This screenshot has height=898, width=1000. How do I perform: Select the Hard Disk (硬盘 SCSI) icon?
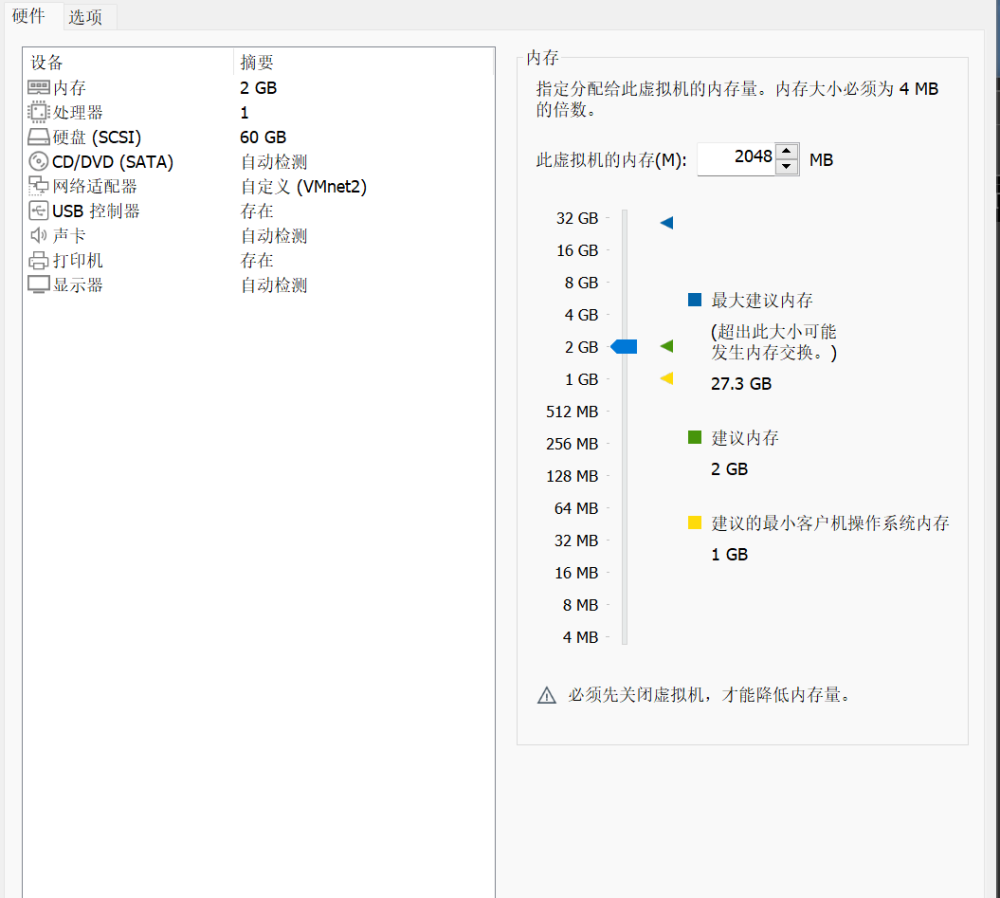(38, 137)
